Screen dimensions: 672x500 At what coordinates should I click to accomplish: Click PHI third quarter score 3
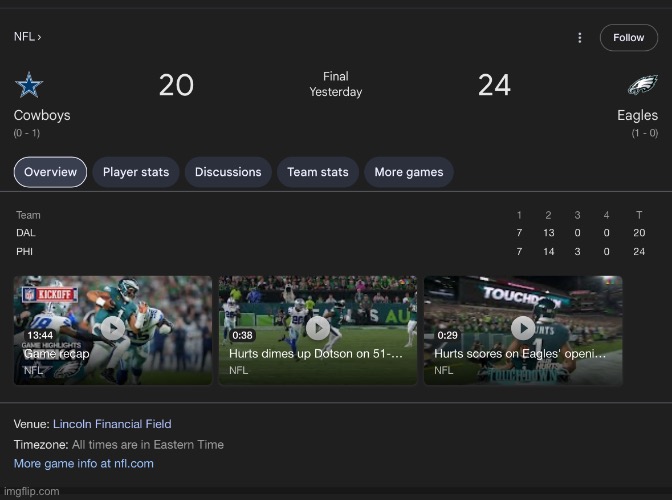(x=577, y=251)
